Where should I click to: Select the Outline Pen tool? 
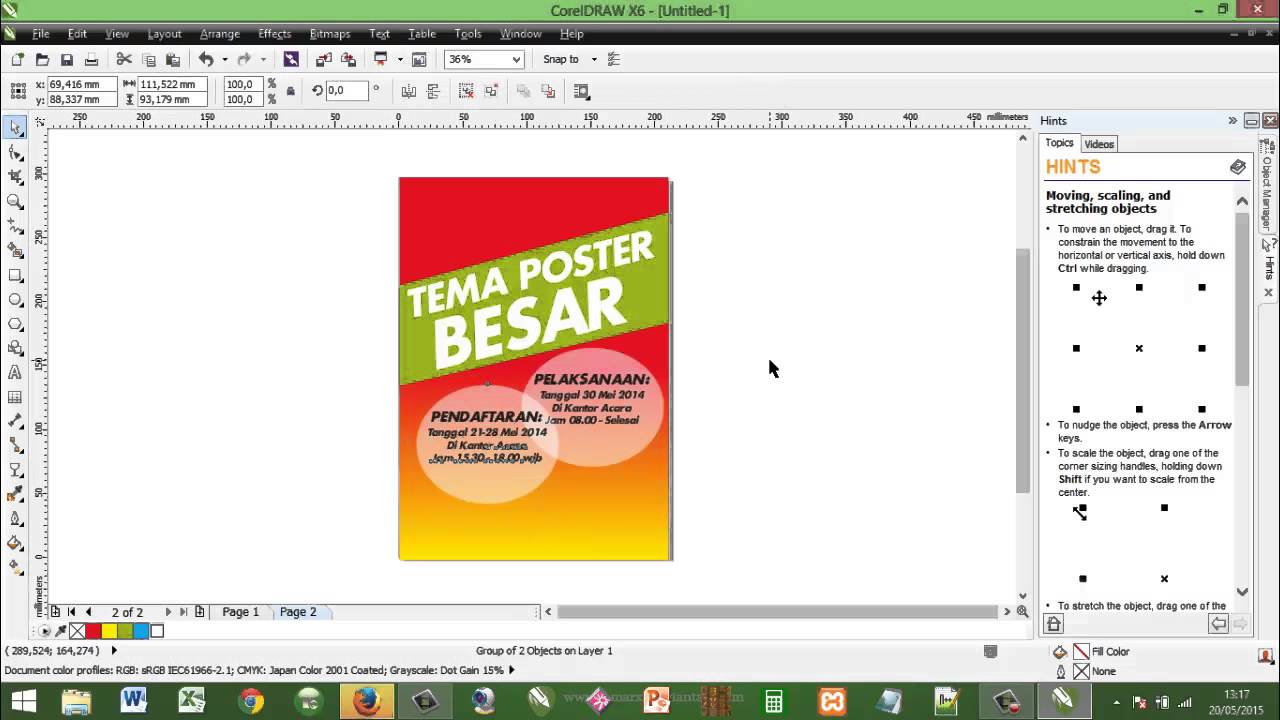pyautogui.click(x=15, y=519)
